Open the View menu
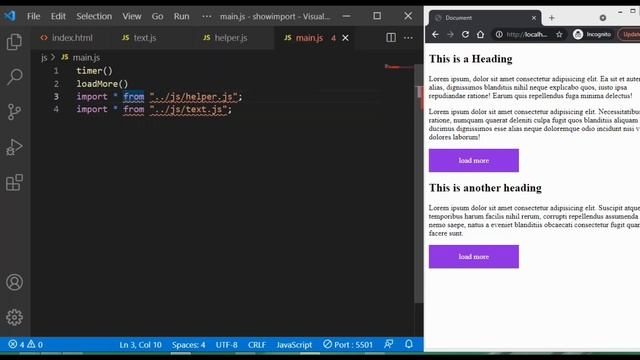 click(131, 16)
